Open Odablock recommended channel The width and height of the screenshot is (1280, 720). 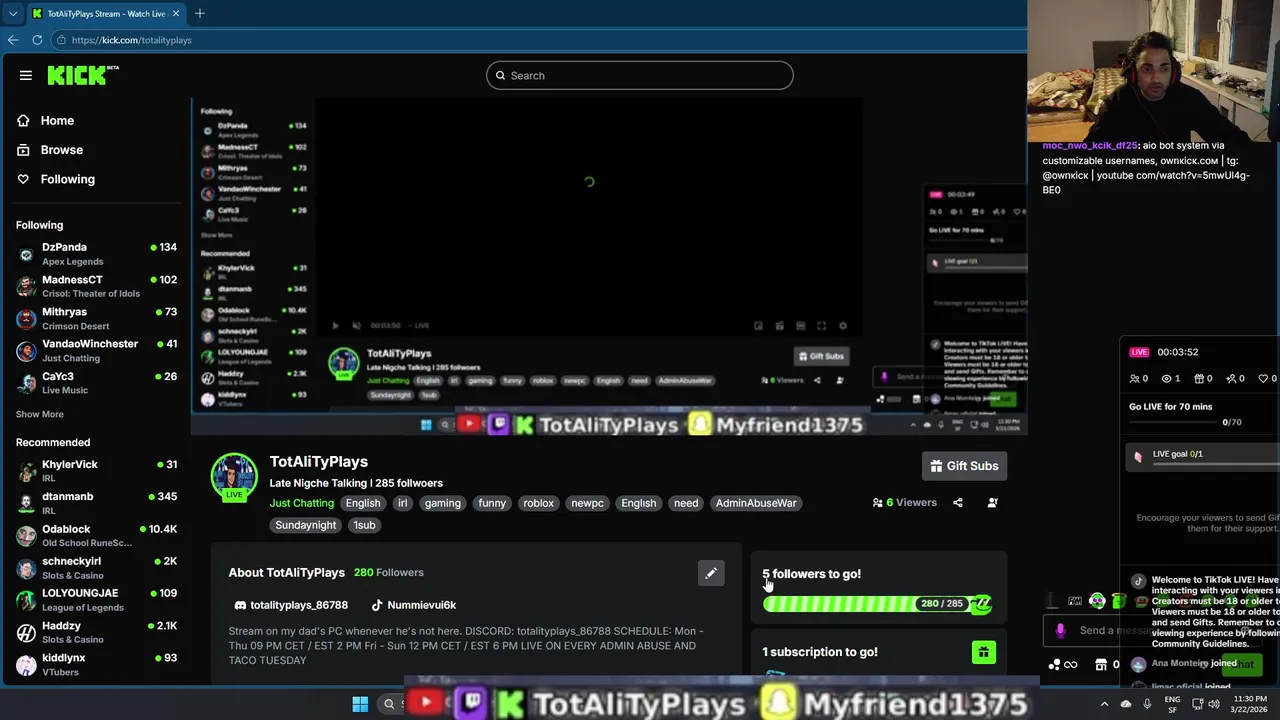[96, 535]
